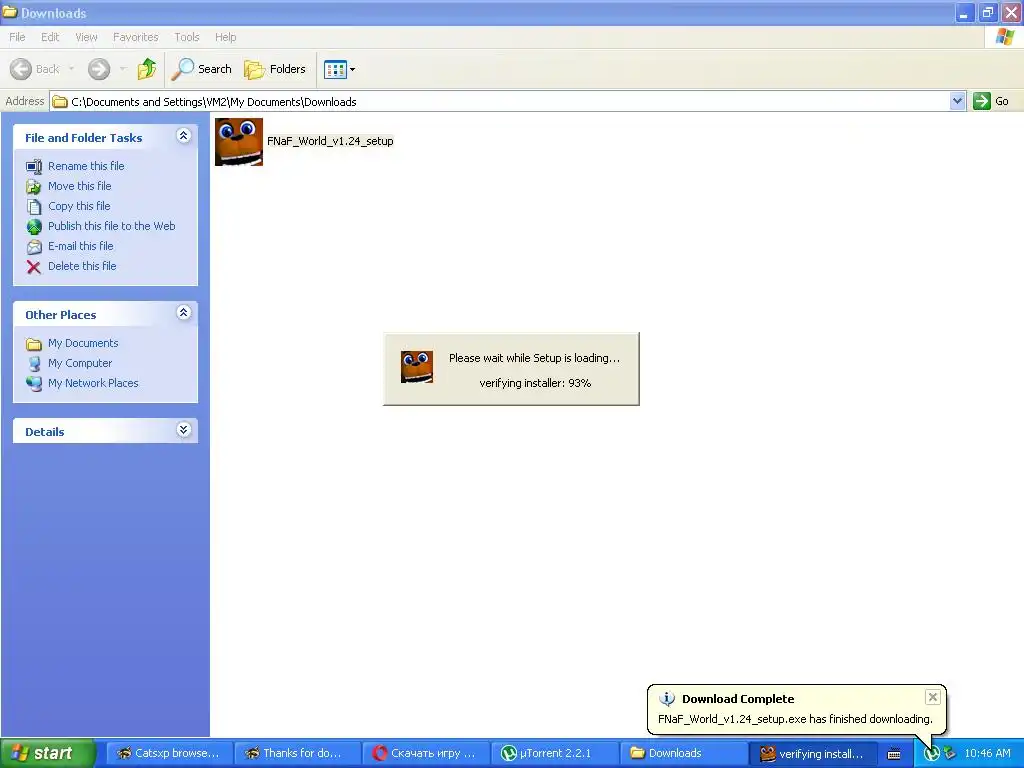The image size is (1024, 768).
Task: Click the folder icon in address bar
Action: point(60,102)
